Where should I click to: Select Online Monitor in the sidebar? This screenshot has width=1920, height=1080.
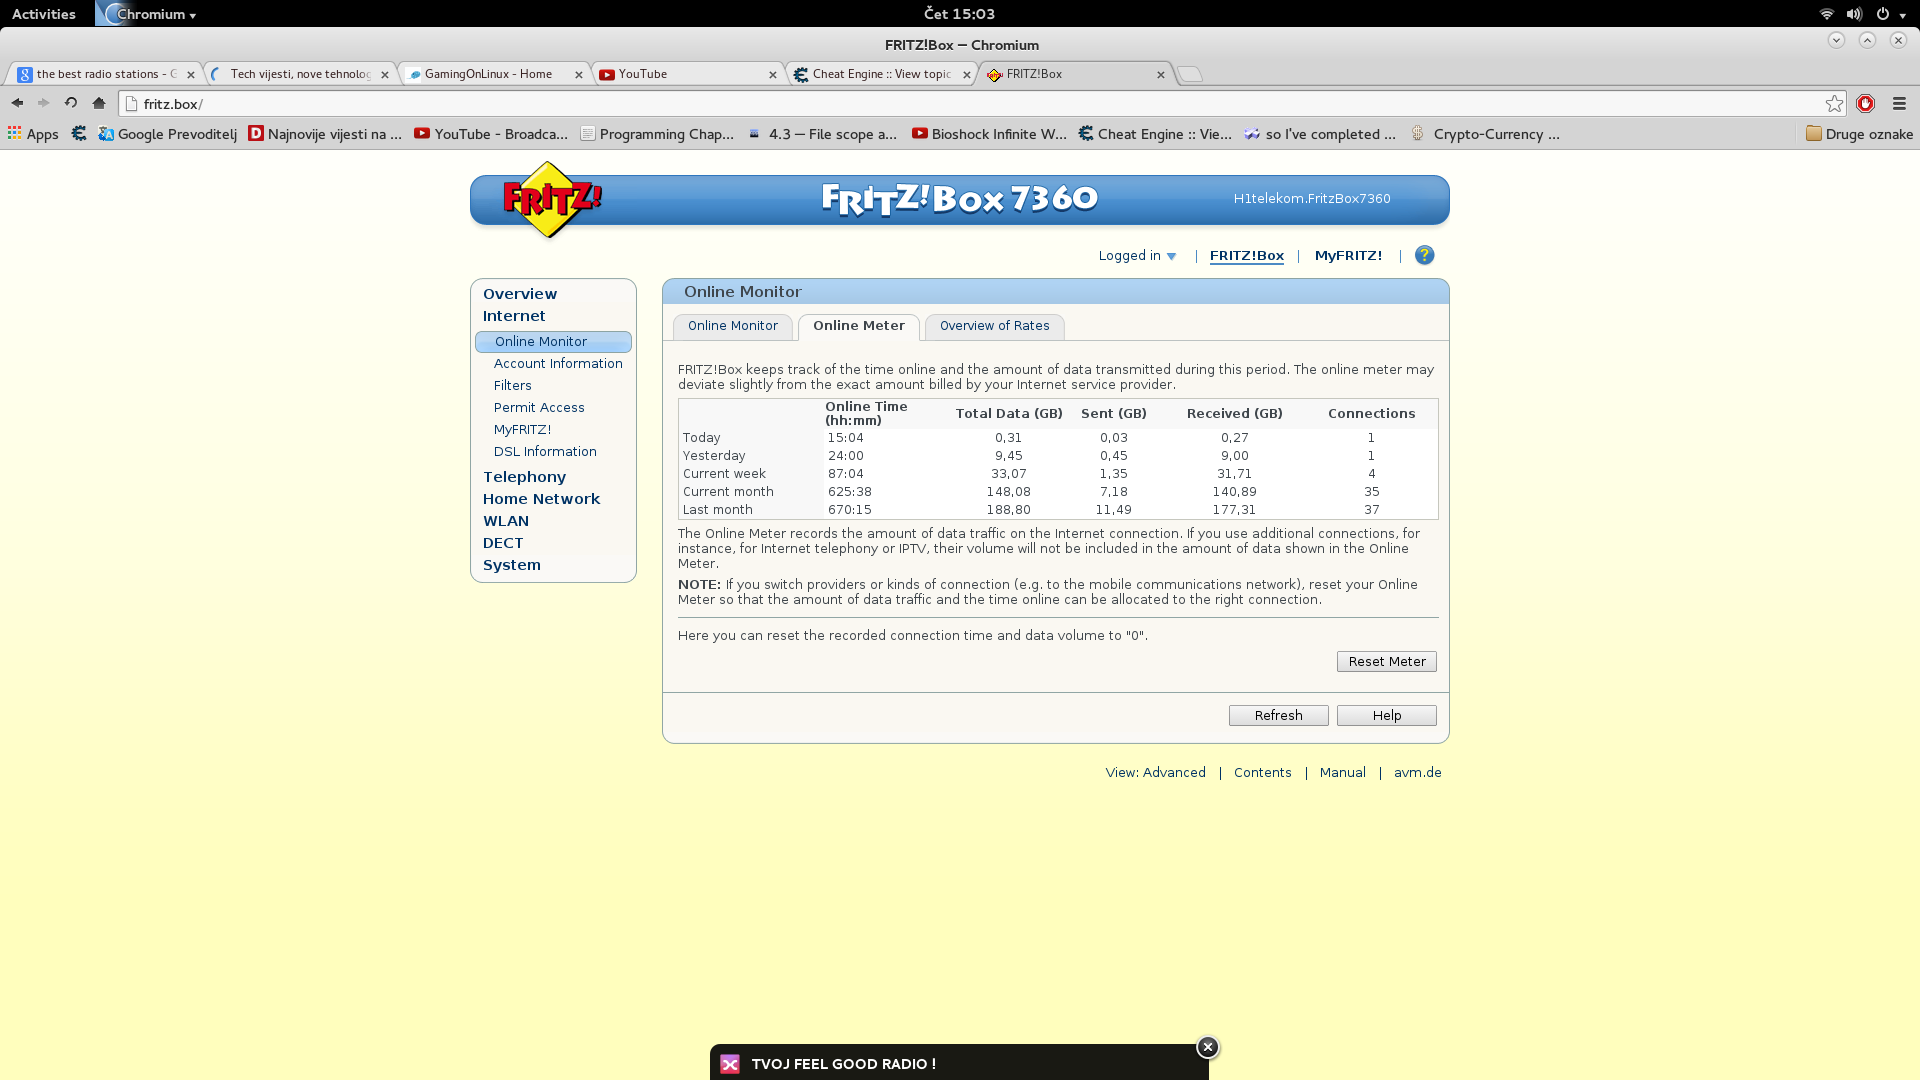tap(553, 342)
